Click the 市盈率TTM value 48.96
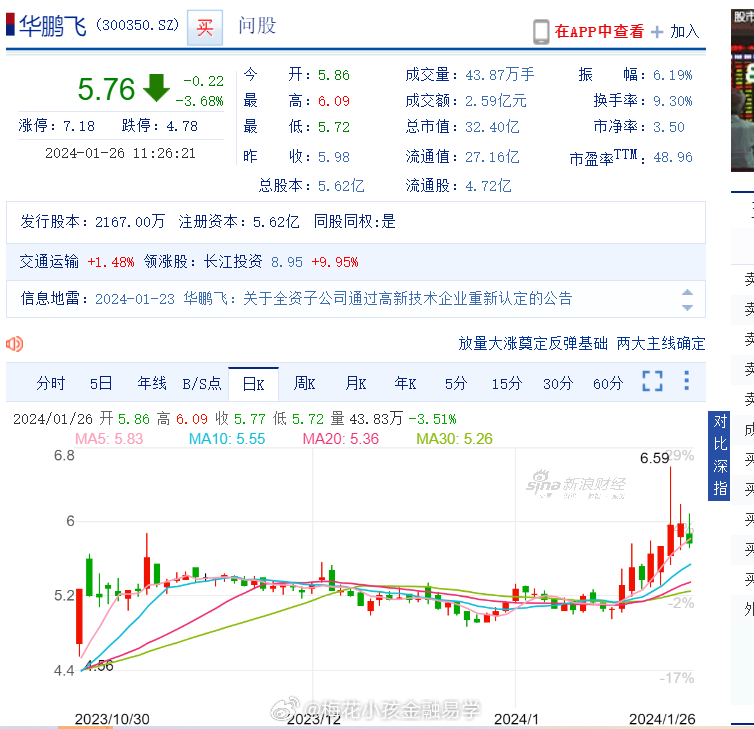This screenshot has width=754, height=729. pos(673,157)
